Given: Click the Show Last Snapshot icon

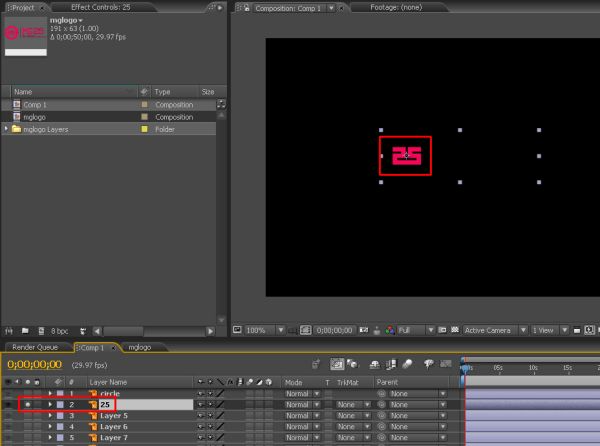Looking at the screenshot, I should (377, 330).
